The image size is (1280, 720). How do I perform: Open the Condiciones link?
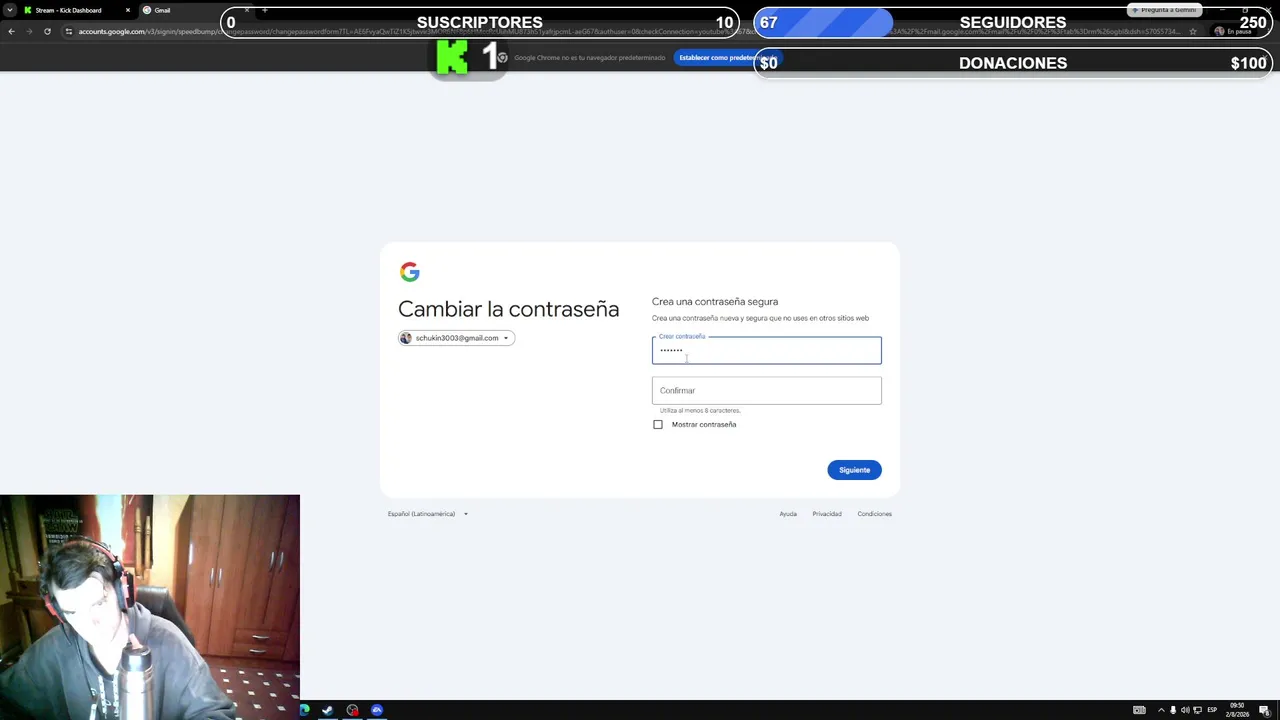[x=874, y=514]
